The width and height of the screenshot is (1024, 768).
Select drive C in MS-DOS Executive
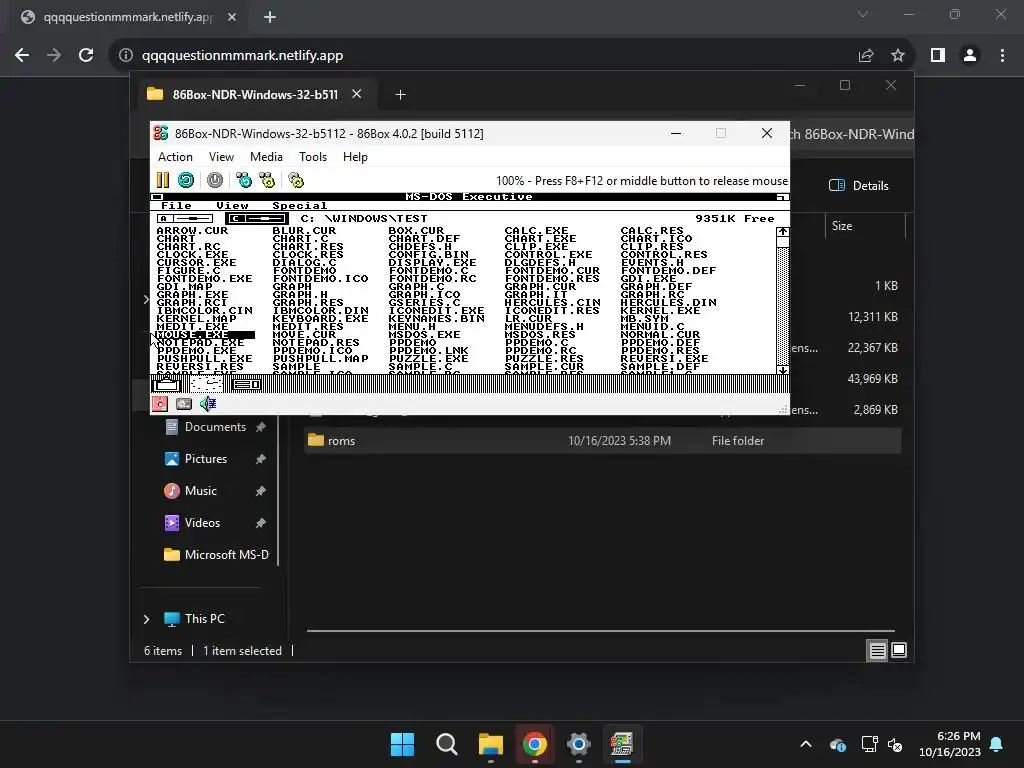[x=257, y=219]
